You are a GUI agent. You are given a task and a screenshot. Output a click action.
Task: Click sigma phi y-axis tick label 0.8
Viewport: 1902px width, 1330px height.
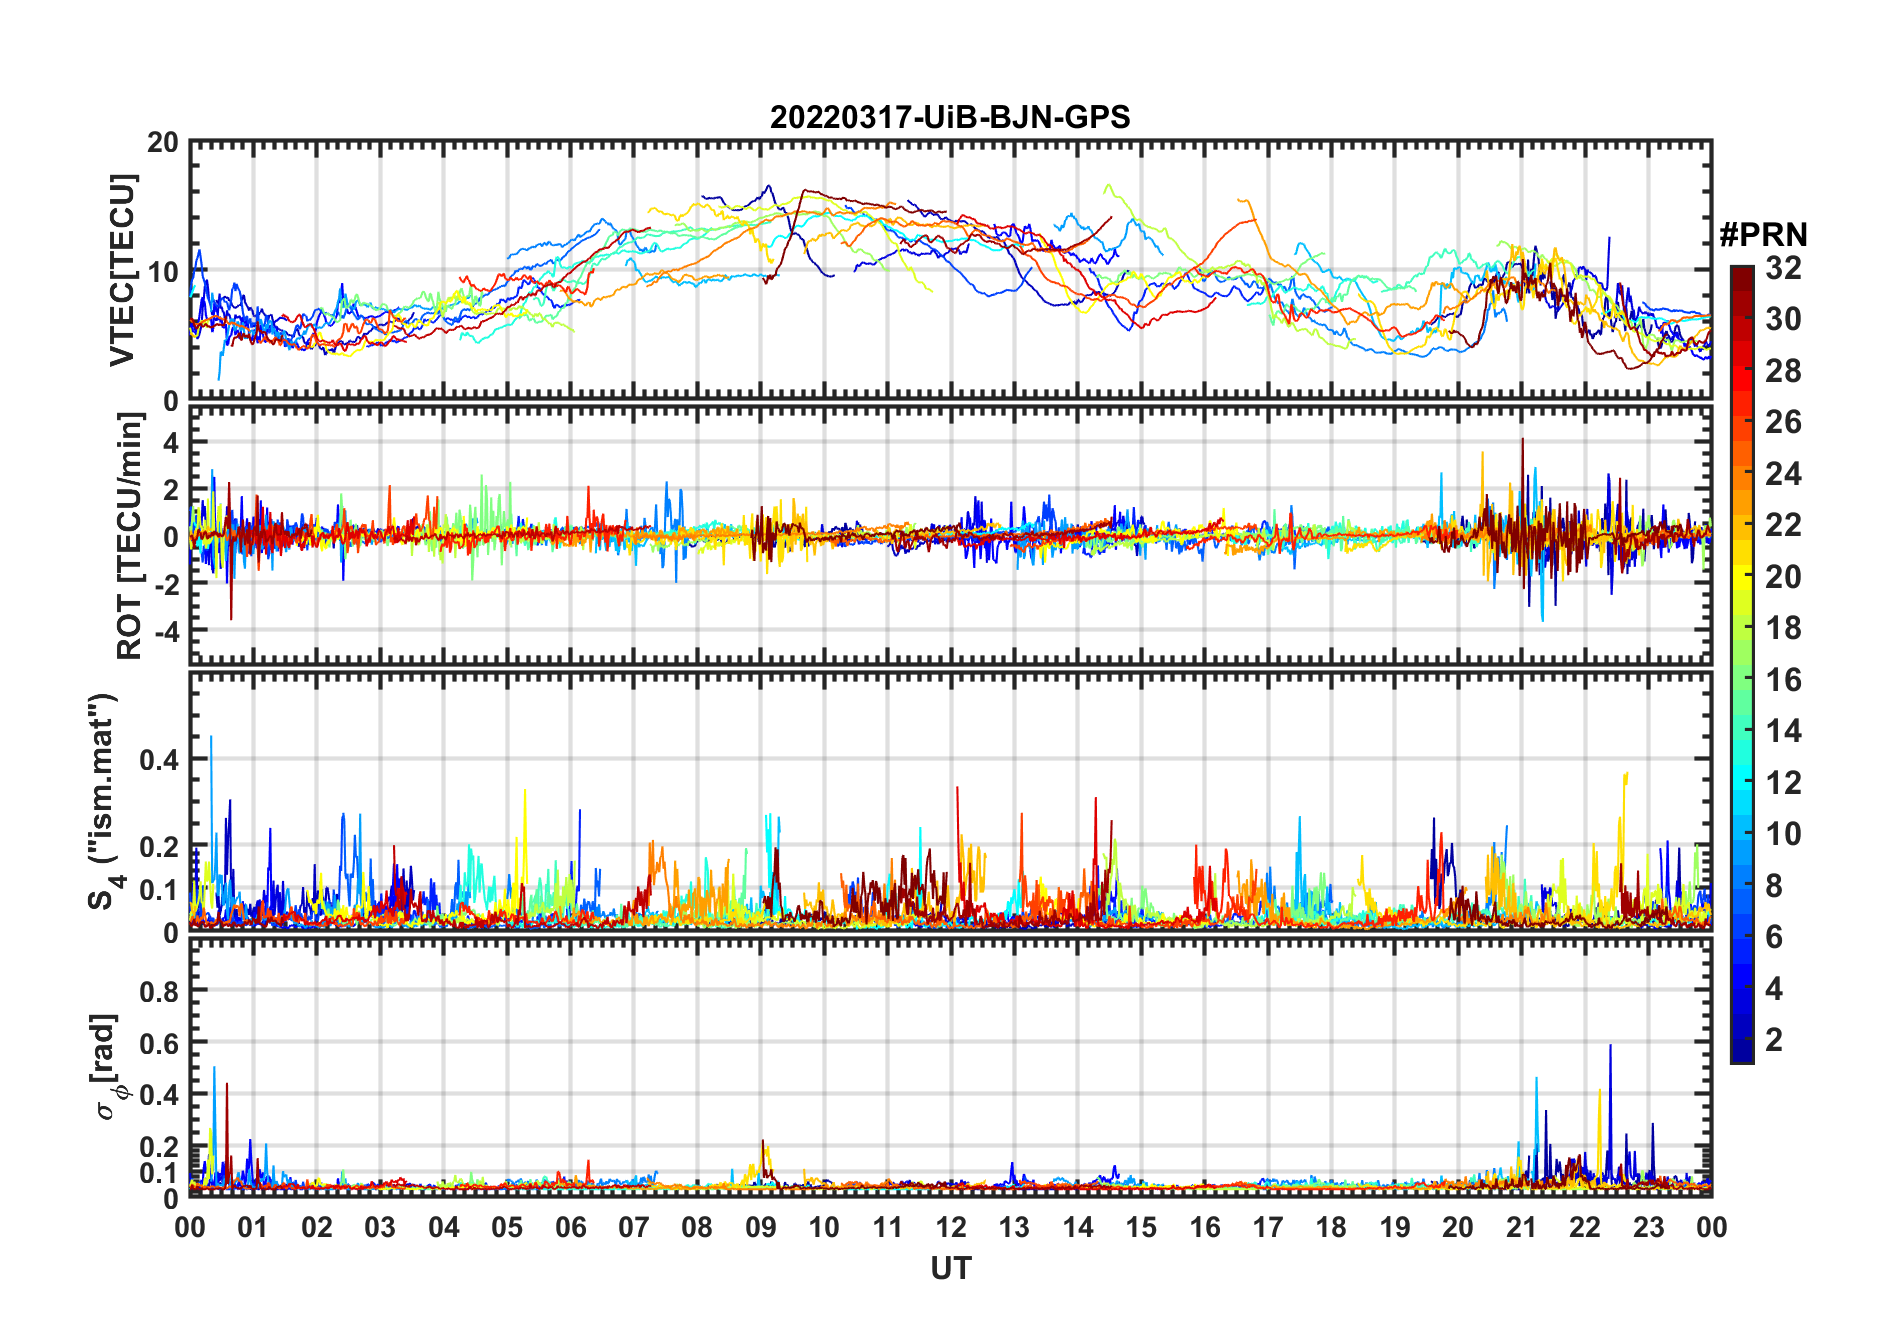pyautogui.click(x=160, y=991)
